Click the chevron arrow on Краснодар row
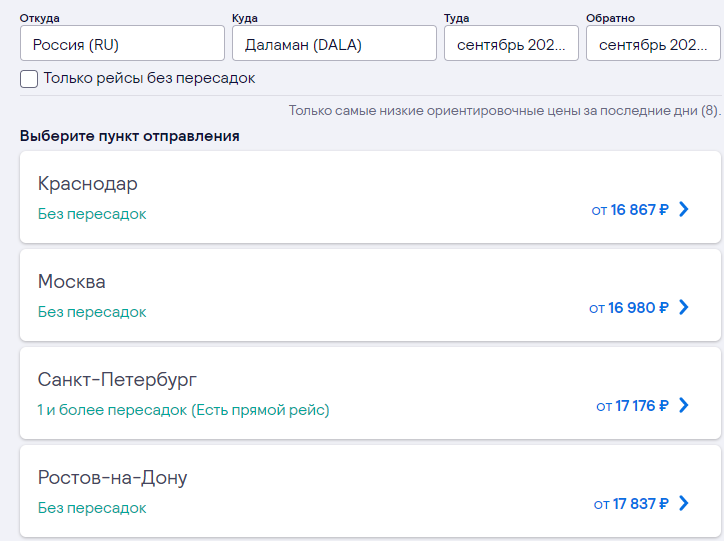The width and height of the screenshot is (724, 541). click(684, 209)
